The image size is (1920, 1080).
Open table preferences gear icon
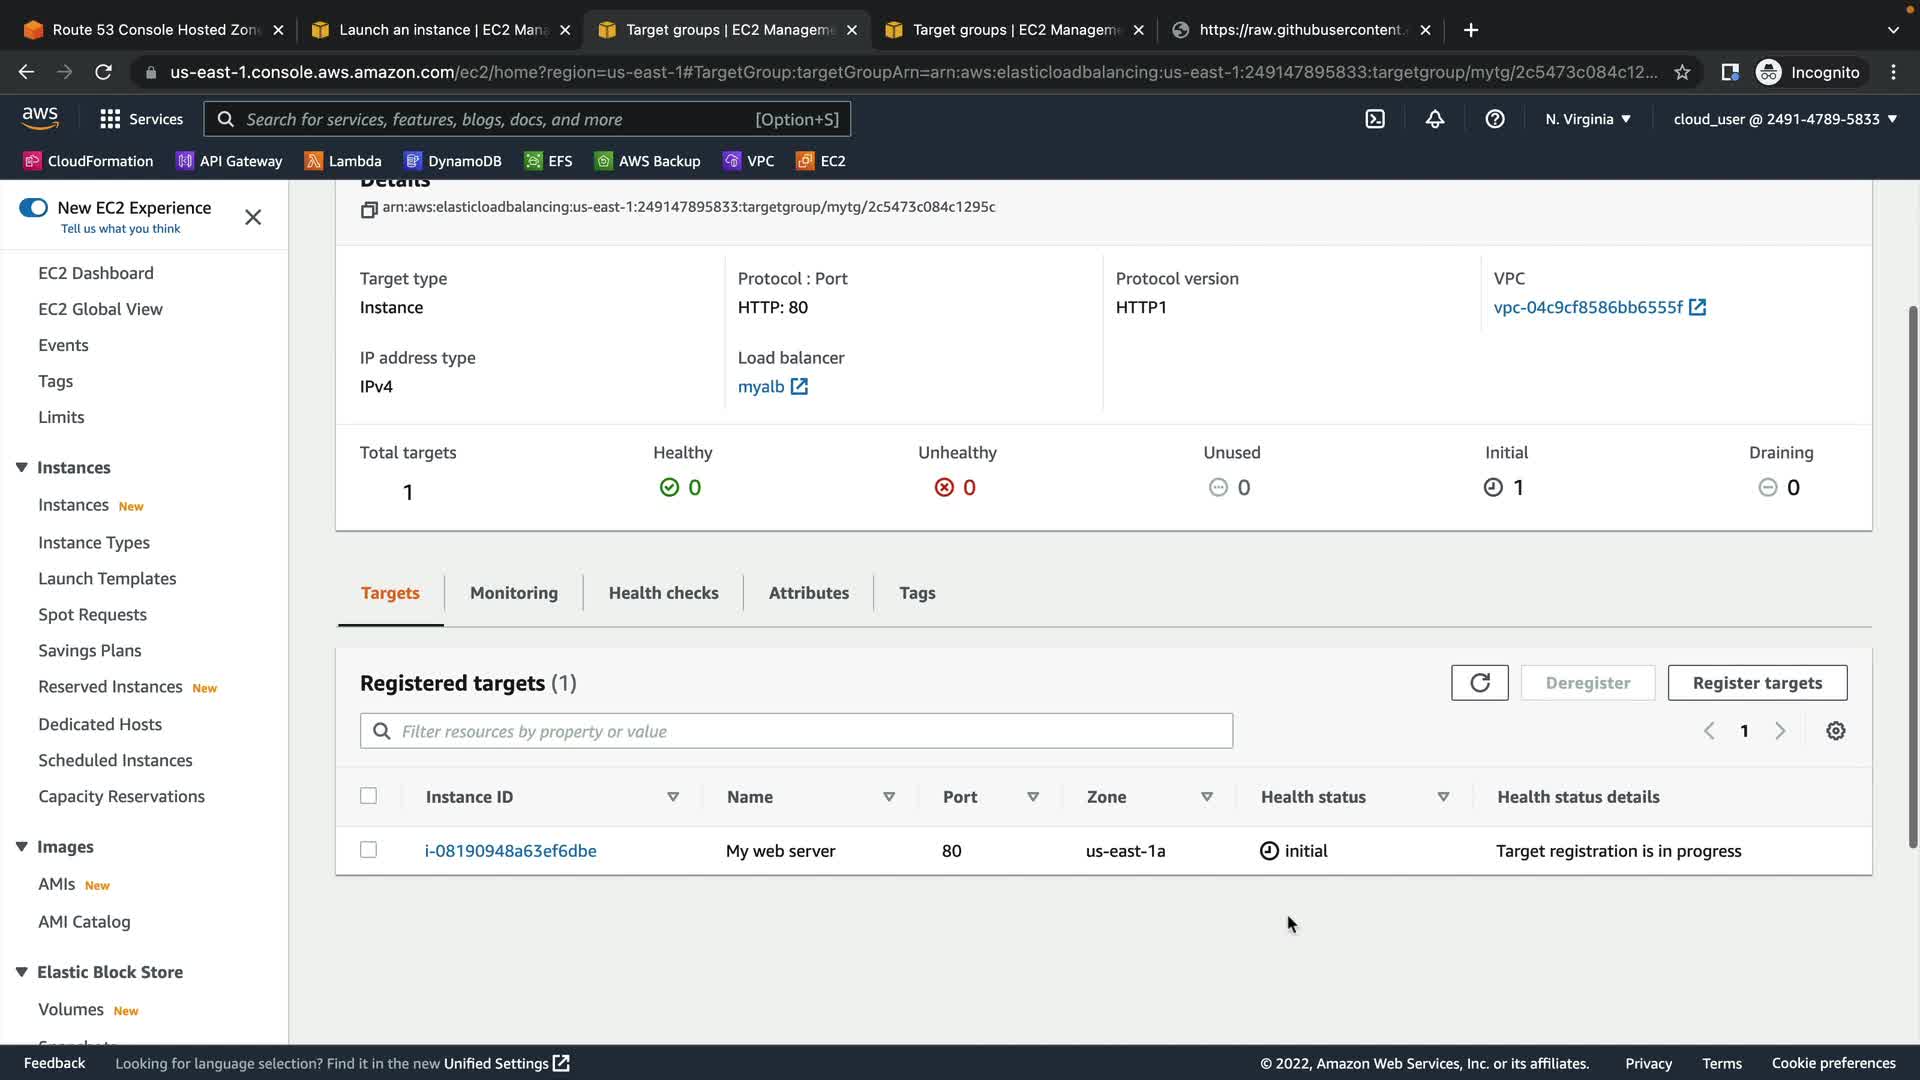(x=1835, y=731)
